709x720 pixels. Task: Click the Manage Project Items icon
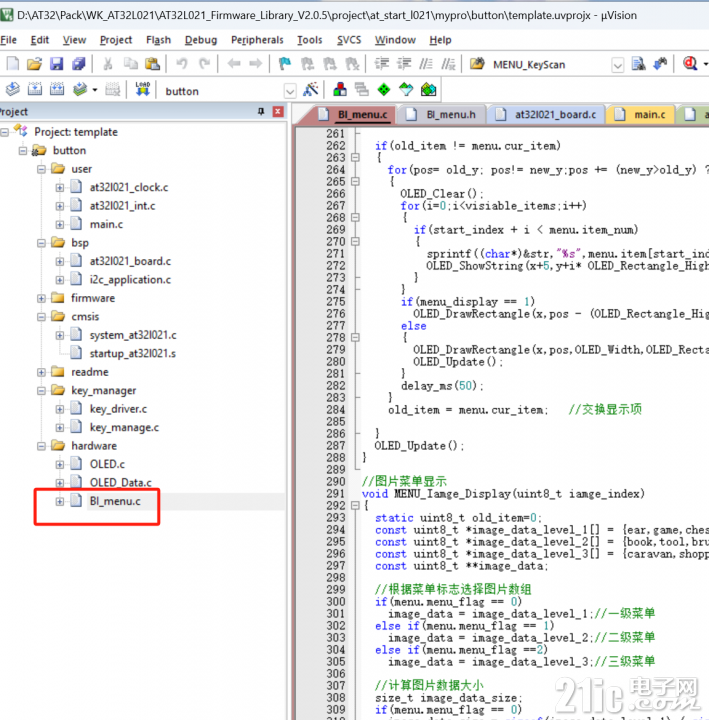[340, 90]
